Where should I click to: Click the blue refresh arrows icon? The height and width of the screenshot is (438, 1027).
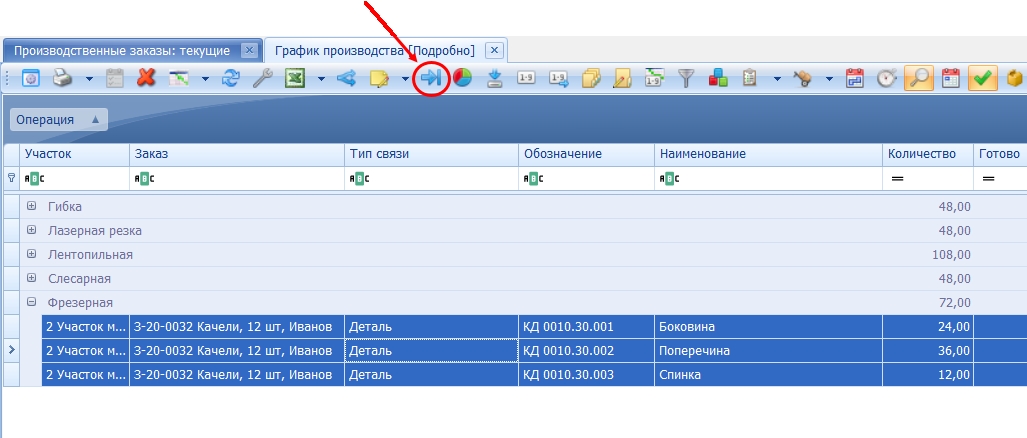pyautogui.click(x=231, y=79)
